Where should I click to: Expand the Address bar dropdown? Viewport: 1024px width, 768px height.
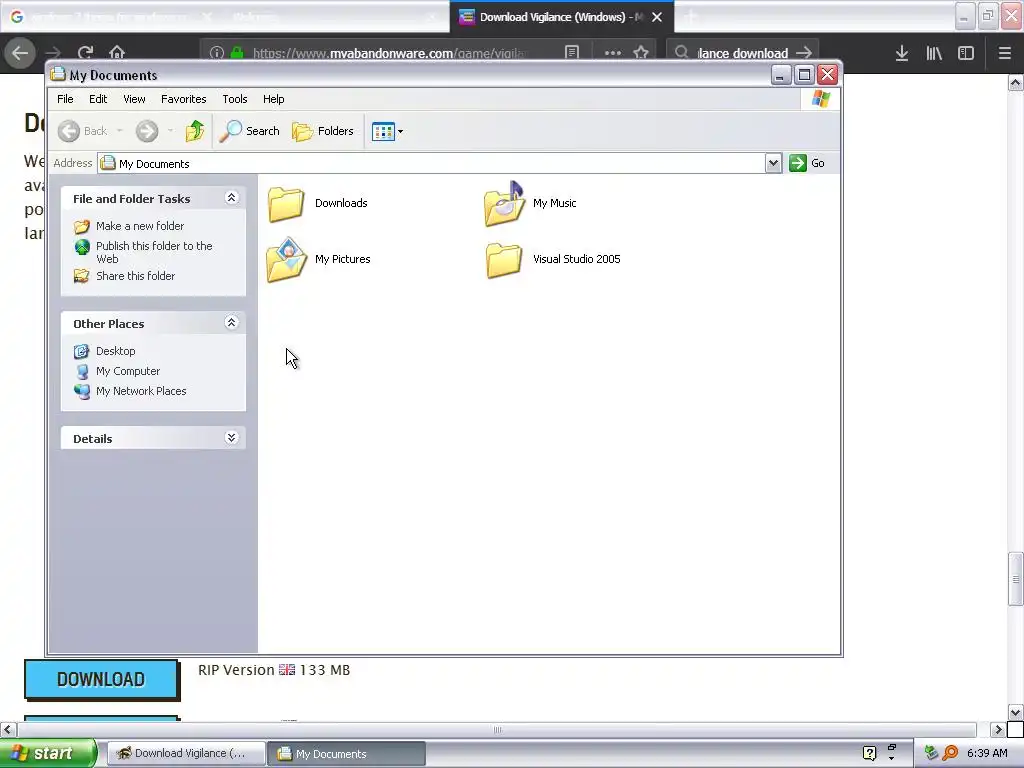coord(773,163)
